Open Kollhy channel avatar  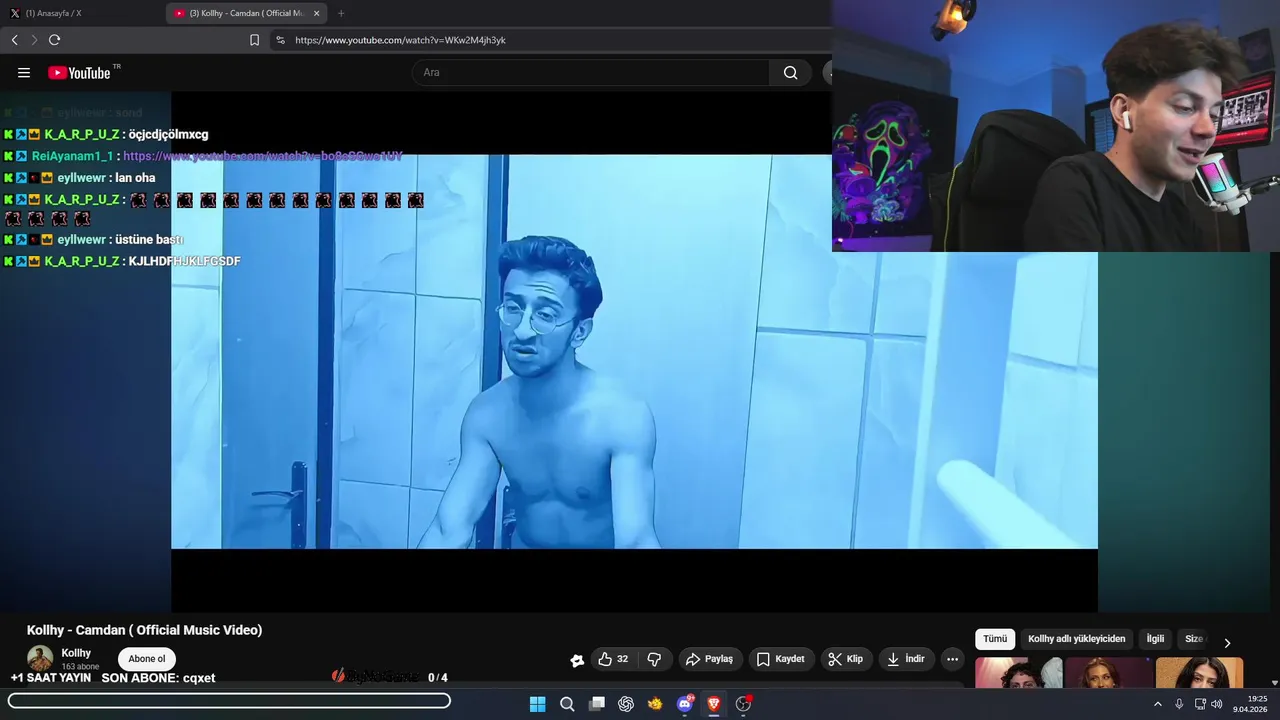point(40,658)
